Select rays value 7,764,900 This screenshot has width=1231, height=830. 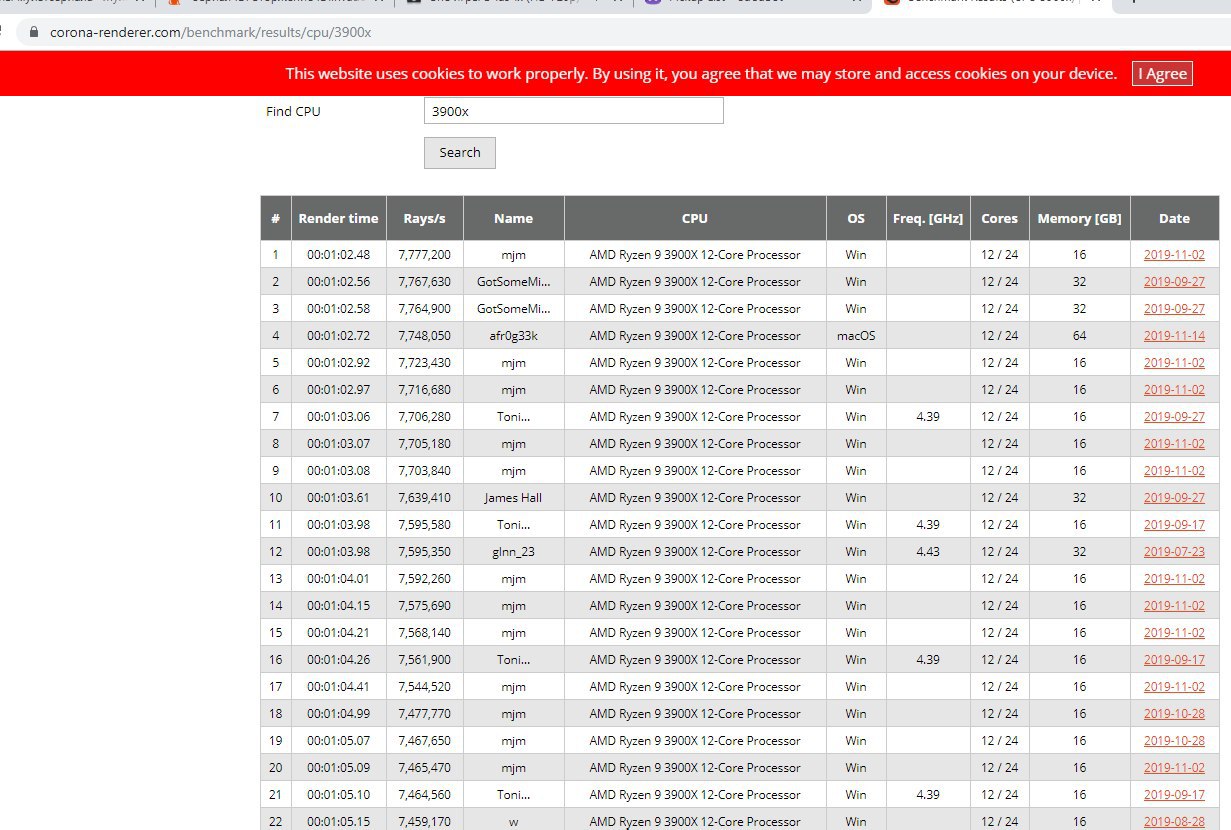(425, 309)
